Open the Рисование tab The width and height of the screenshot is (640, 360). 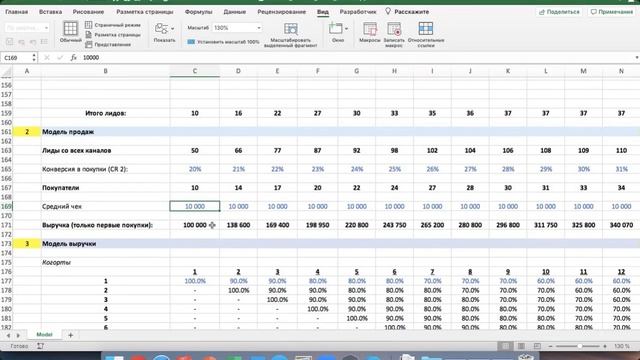pos(88,12)
